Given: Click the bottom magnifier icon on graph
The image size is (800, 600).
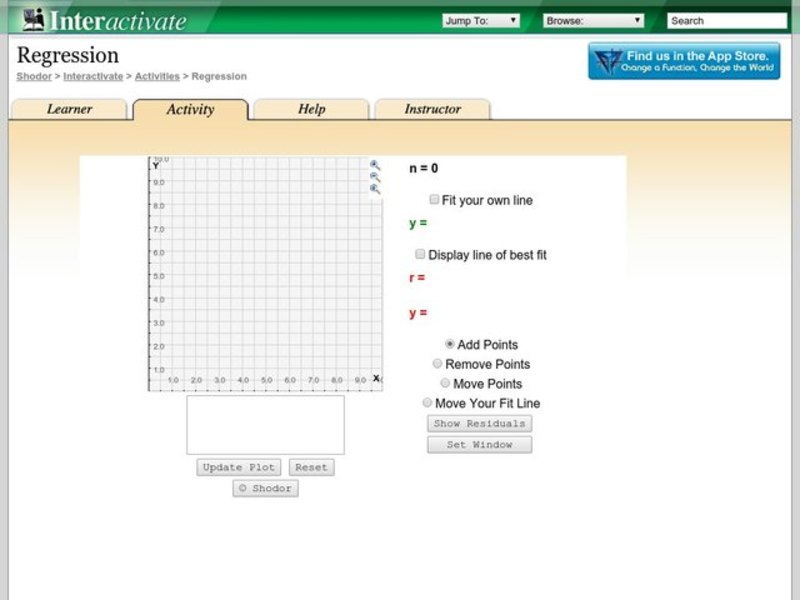Looking at the screenshot, I should click(x=375, y=189).
